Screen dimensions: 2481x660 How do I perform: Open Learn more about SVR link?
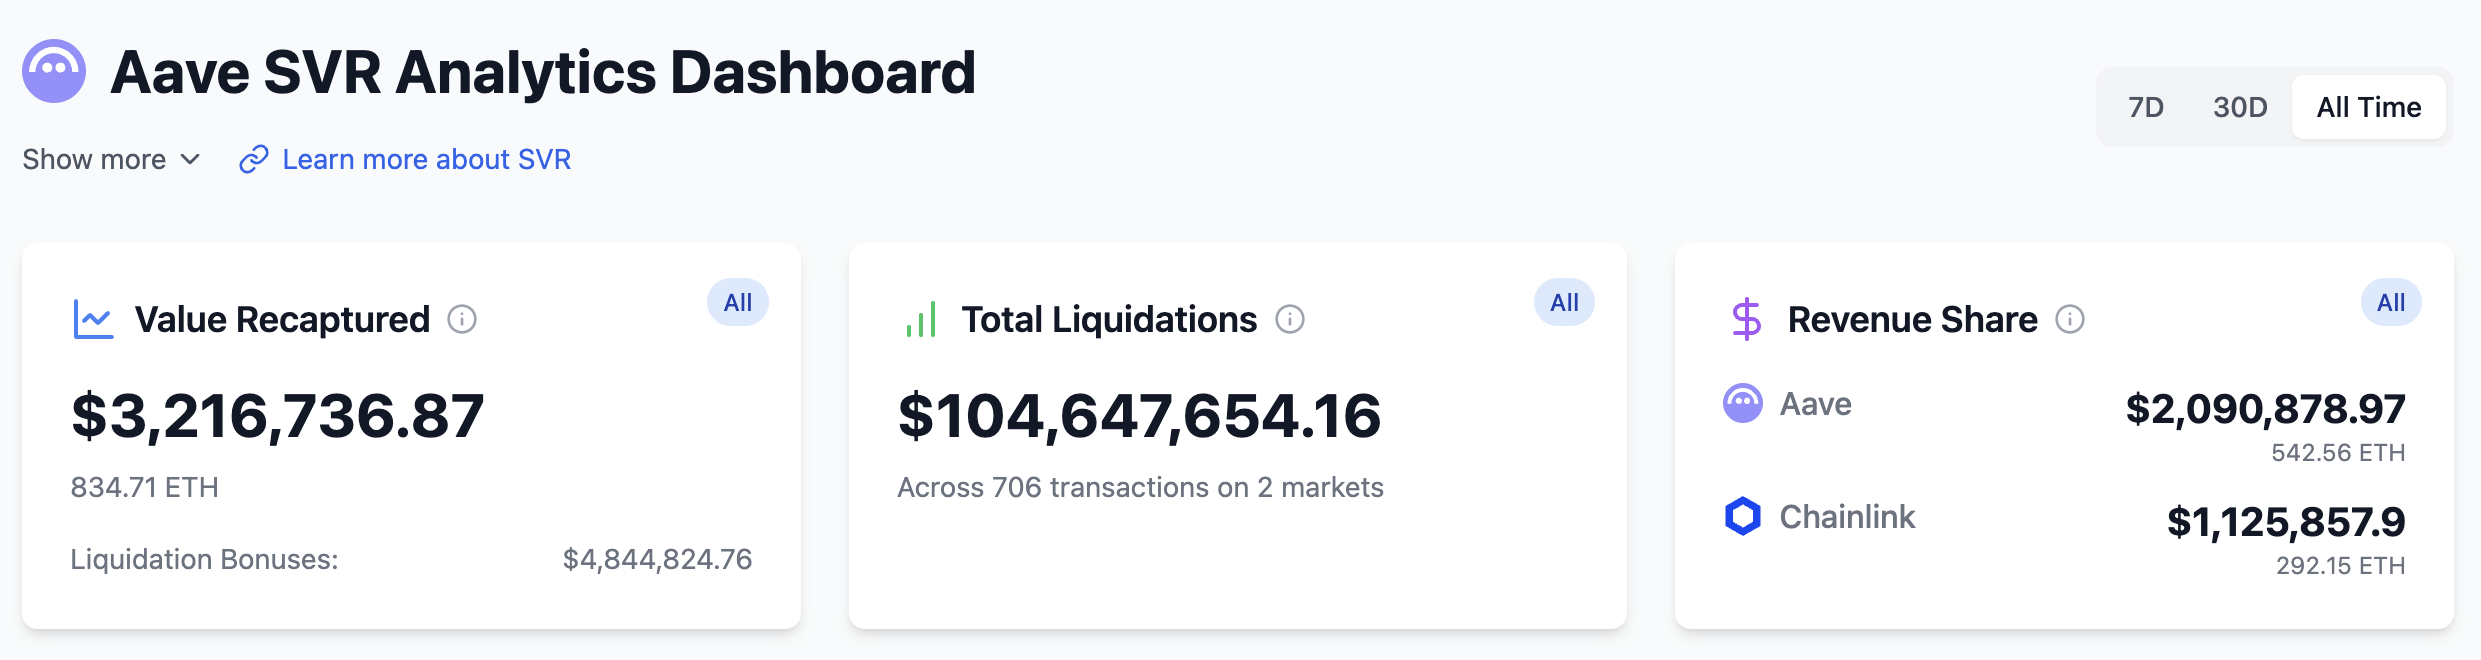426,159
